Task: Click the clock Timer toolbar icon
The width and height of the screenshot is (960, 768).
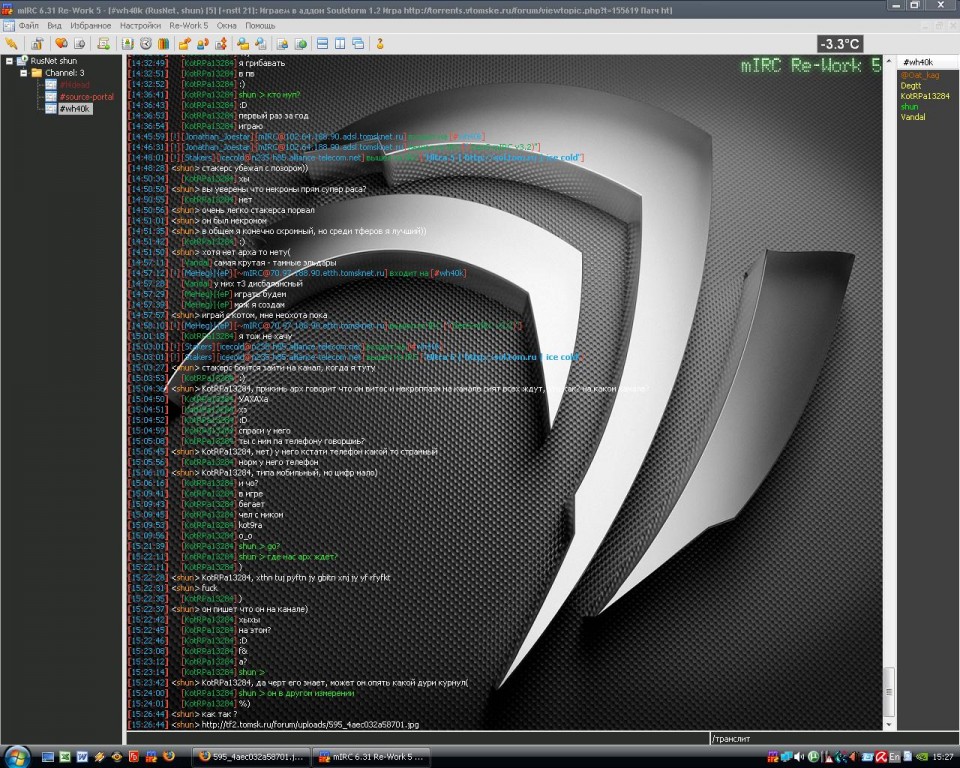Action: [x=146, y=43]
